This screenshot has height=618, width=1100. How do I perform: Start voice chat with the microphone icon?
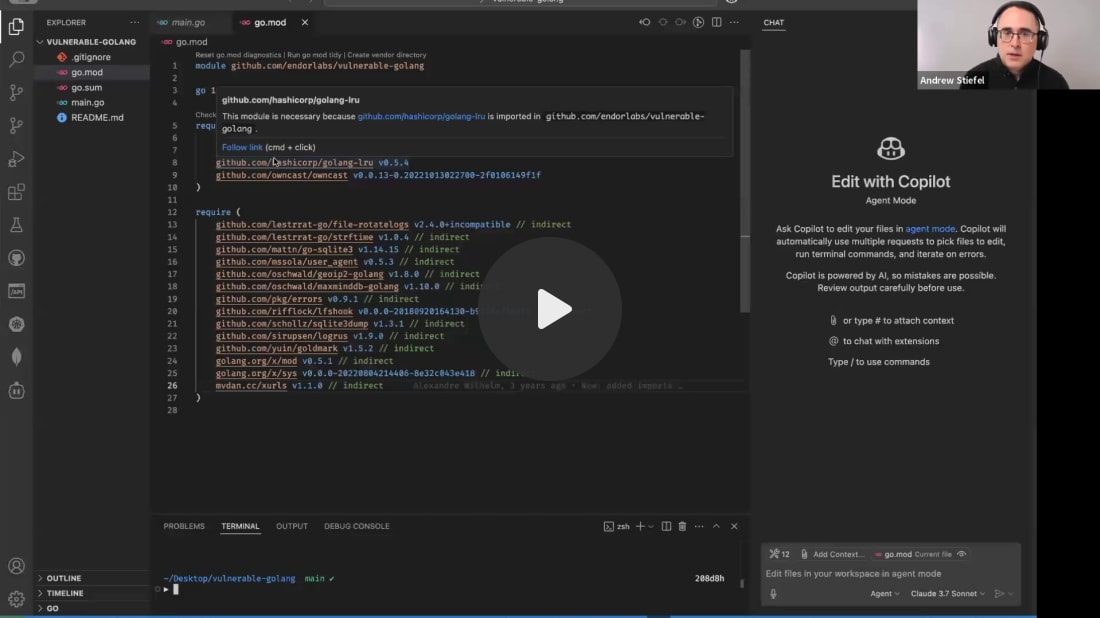coord(773,593)
